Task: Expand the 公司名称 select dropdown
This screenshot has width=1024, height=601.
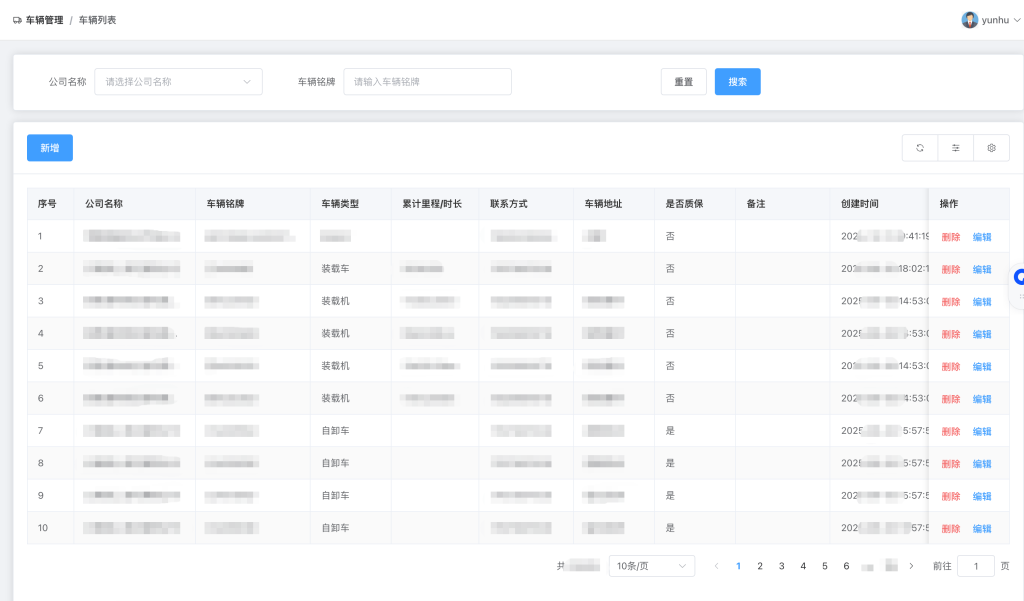Action: 178,82
